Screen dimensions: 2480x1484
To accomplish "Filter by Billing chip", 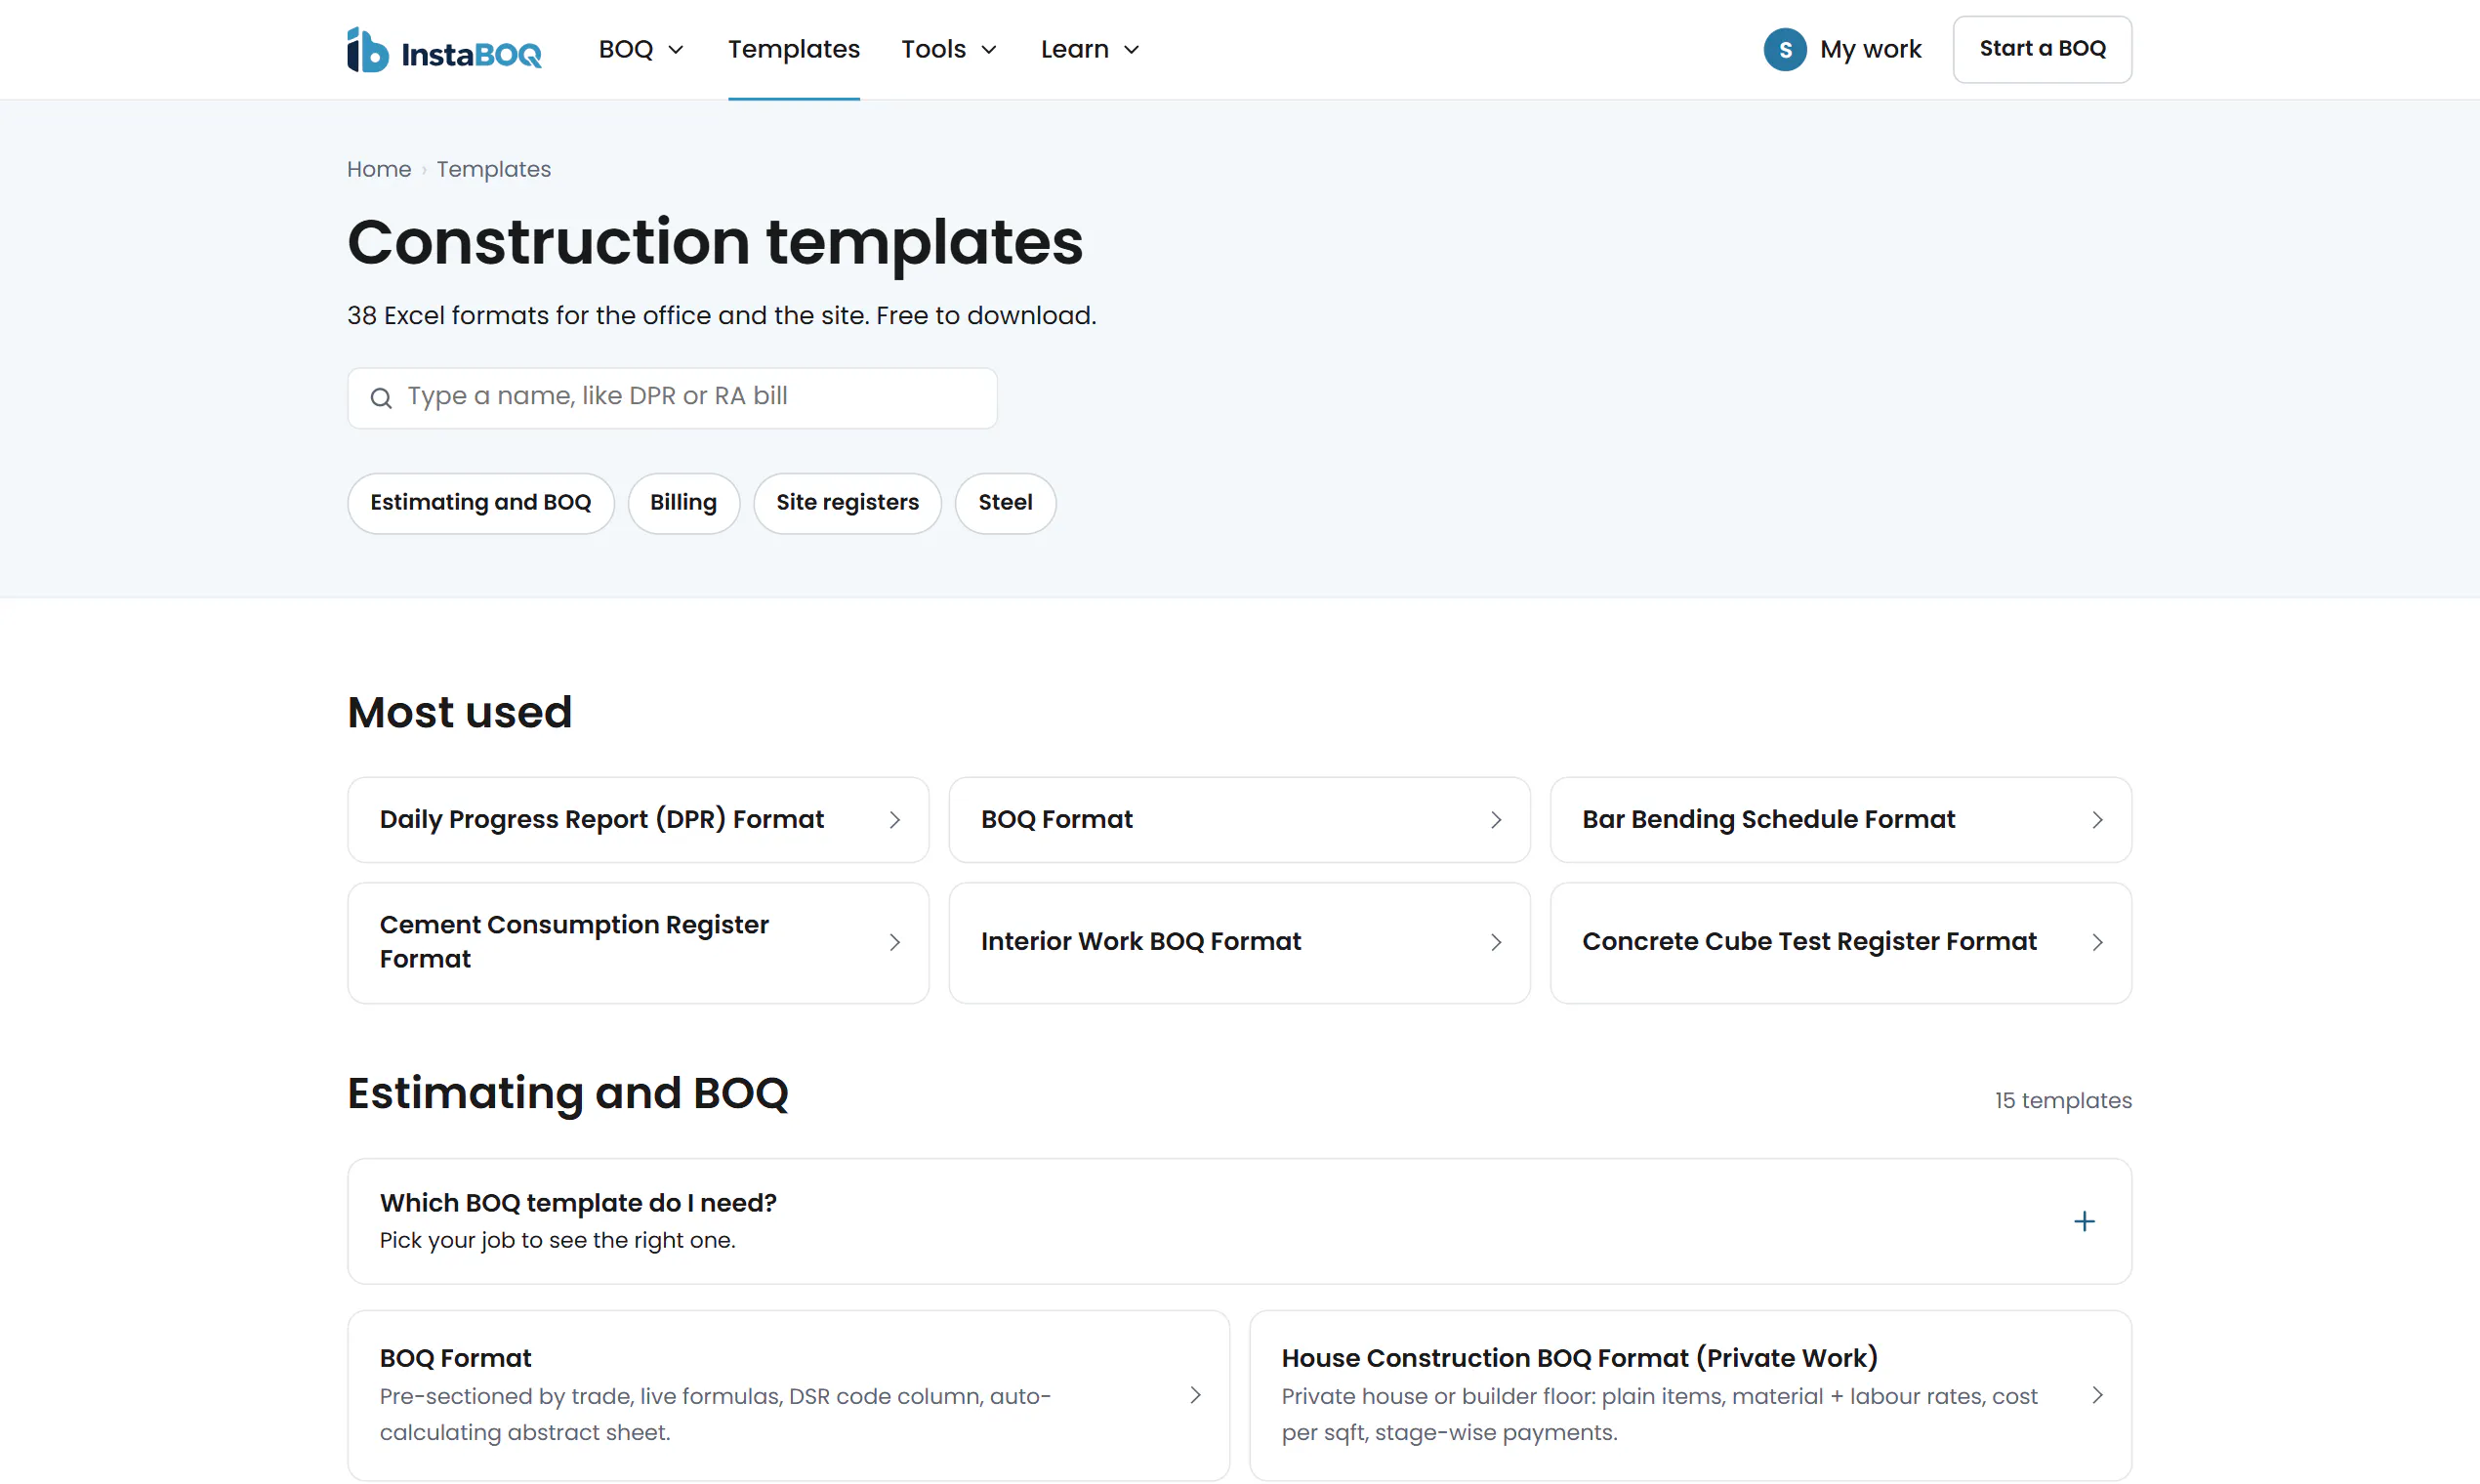I will pos(683,503).
